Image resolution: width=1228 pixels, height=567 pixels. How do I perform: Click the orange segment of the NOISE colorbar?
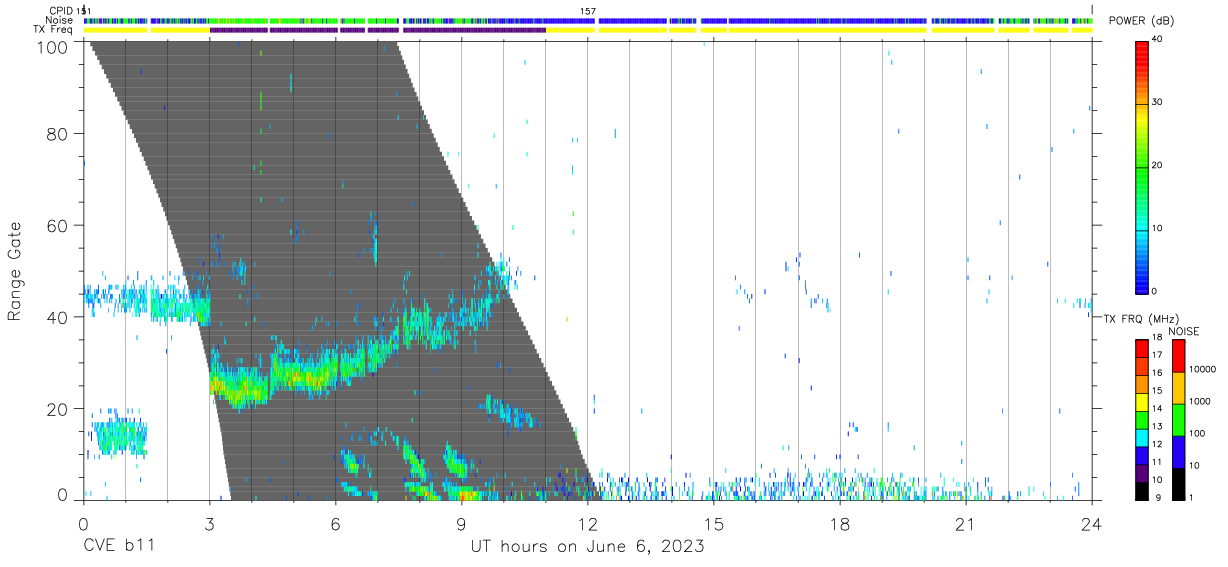click(1177, 388)
